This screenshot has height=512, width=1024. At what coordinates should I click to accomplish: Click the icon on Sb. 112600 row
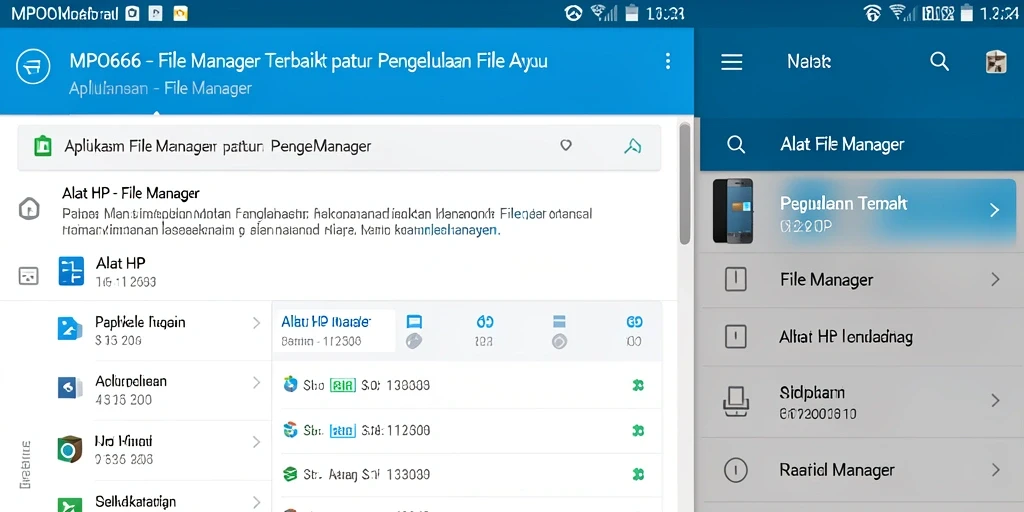(291, 430)
